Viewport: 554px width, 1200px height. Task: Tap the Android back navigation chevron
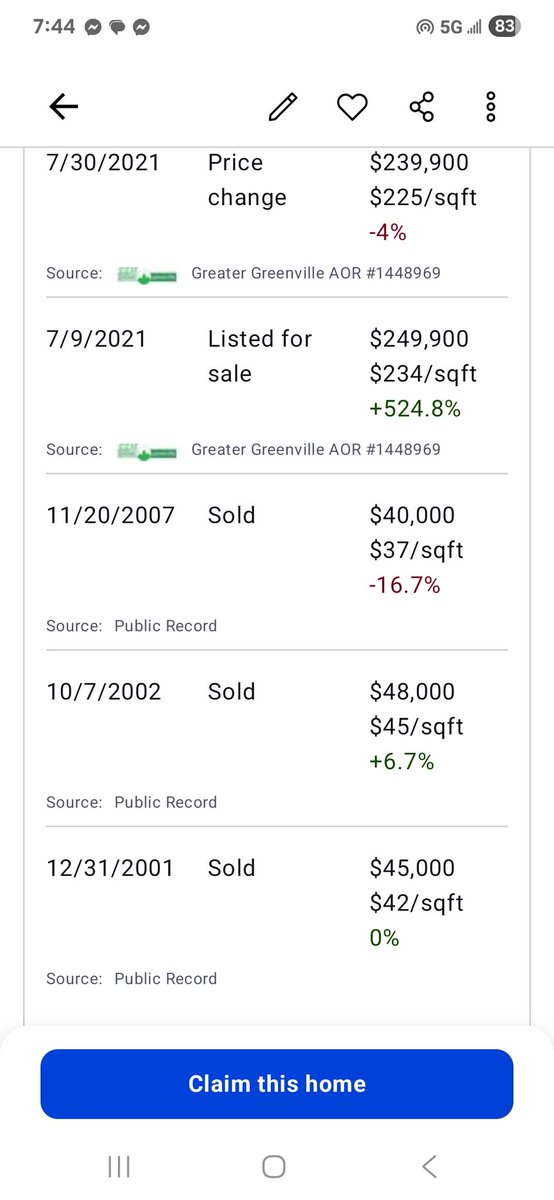coord(429,1166)
